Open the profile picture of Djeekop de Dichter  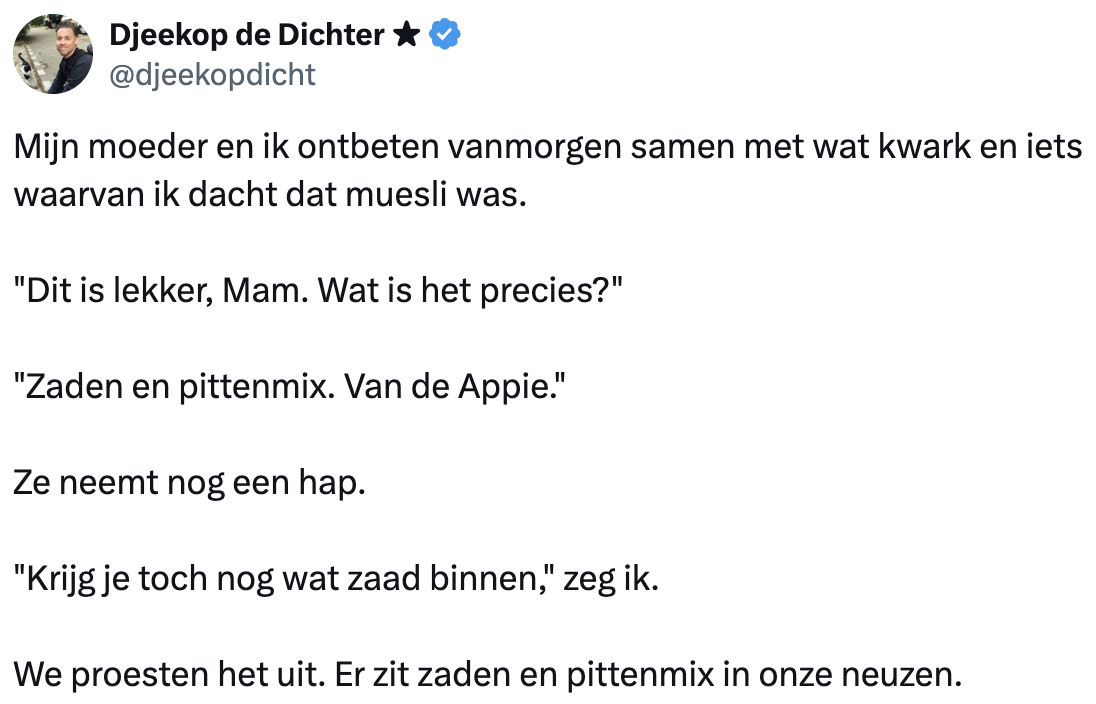coord(53,54)
